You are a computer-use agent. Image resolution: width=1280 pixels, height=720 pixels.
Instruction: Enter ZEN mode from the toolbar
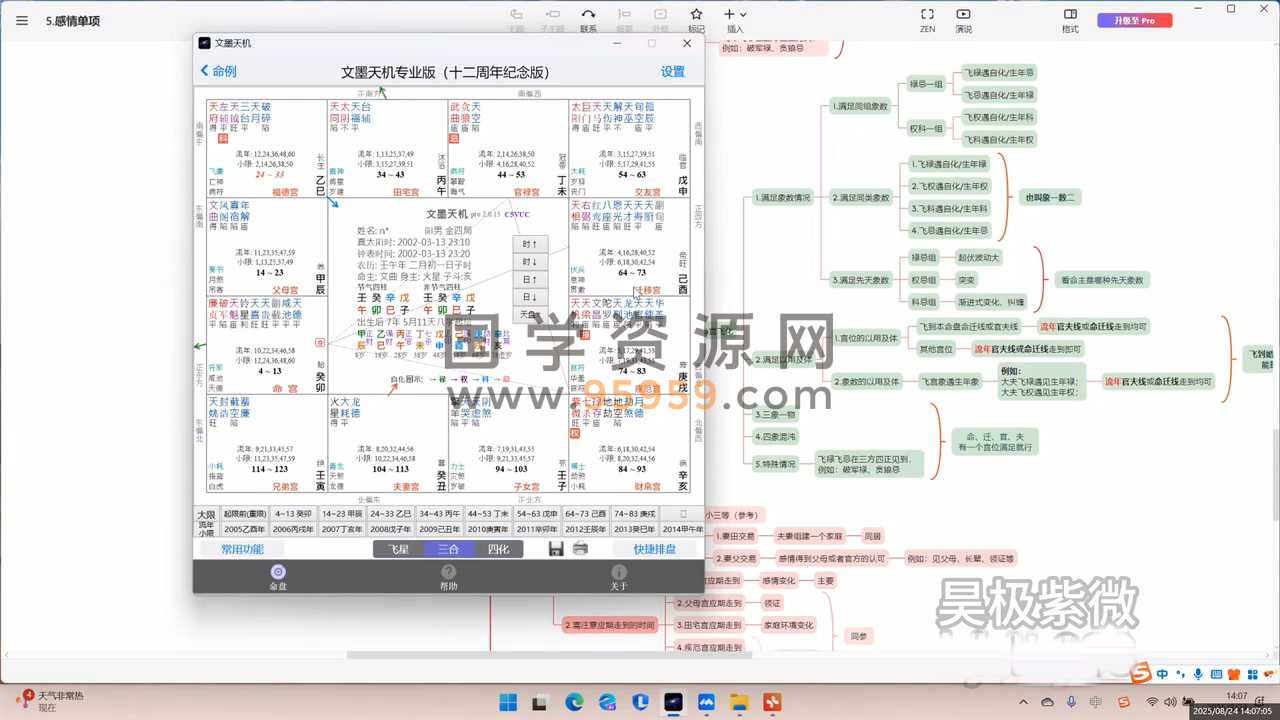click(x=927, y=19)
